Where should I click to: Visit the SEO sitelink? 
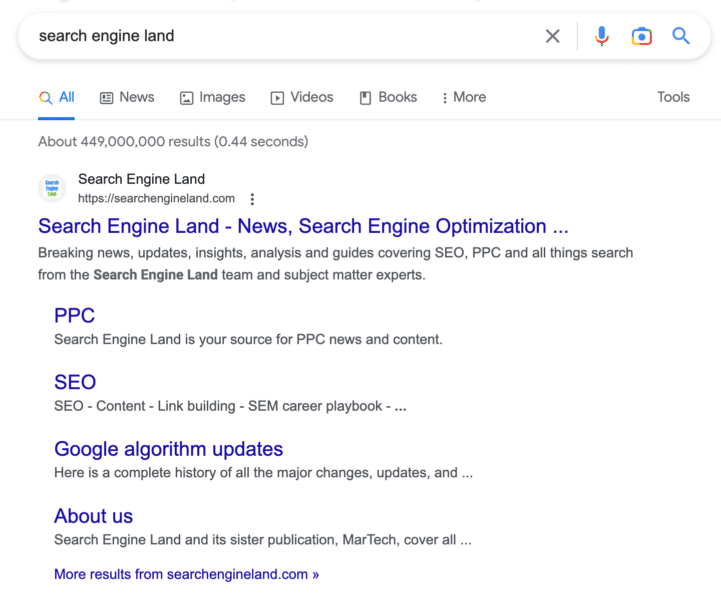(75, 382)
